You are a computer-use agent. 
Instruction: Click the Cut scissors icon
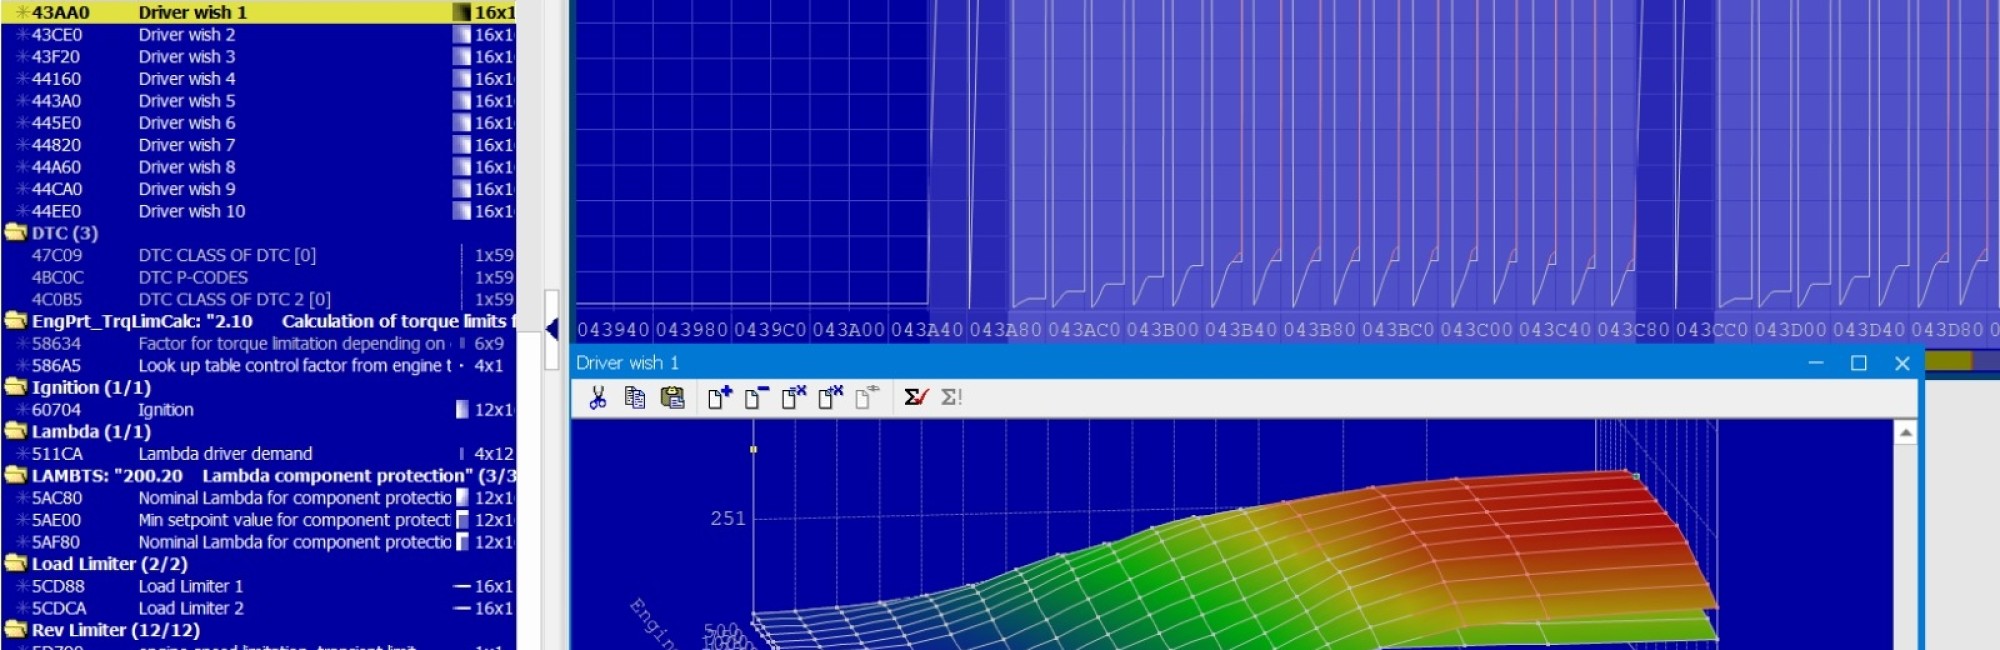pos(598,398)
